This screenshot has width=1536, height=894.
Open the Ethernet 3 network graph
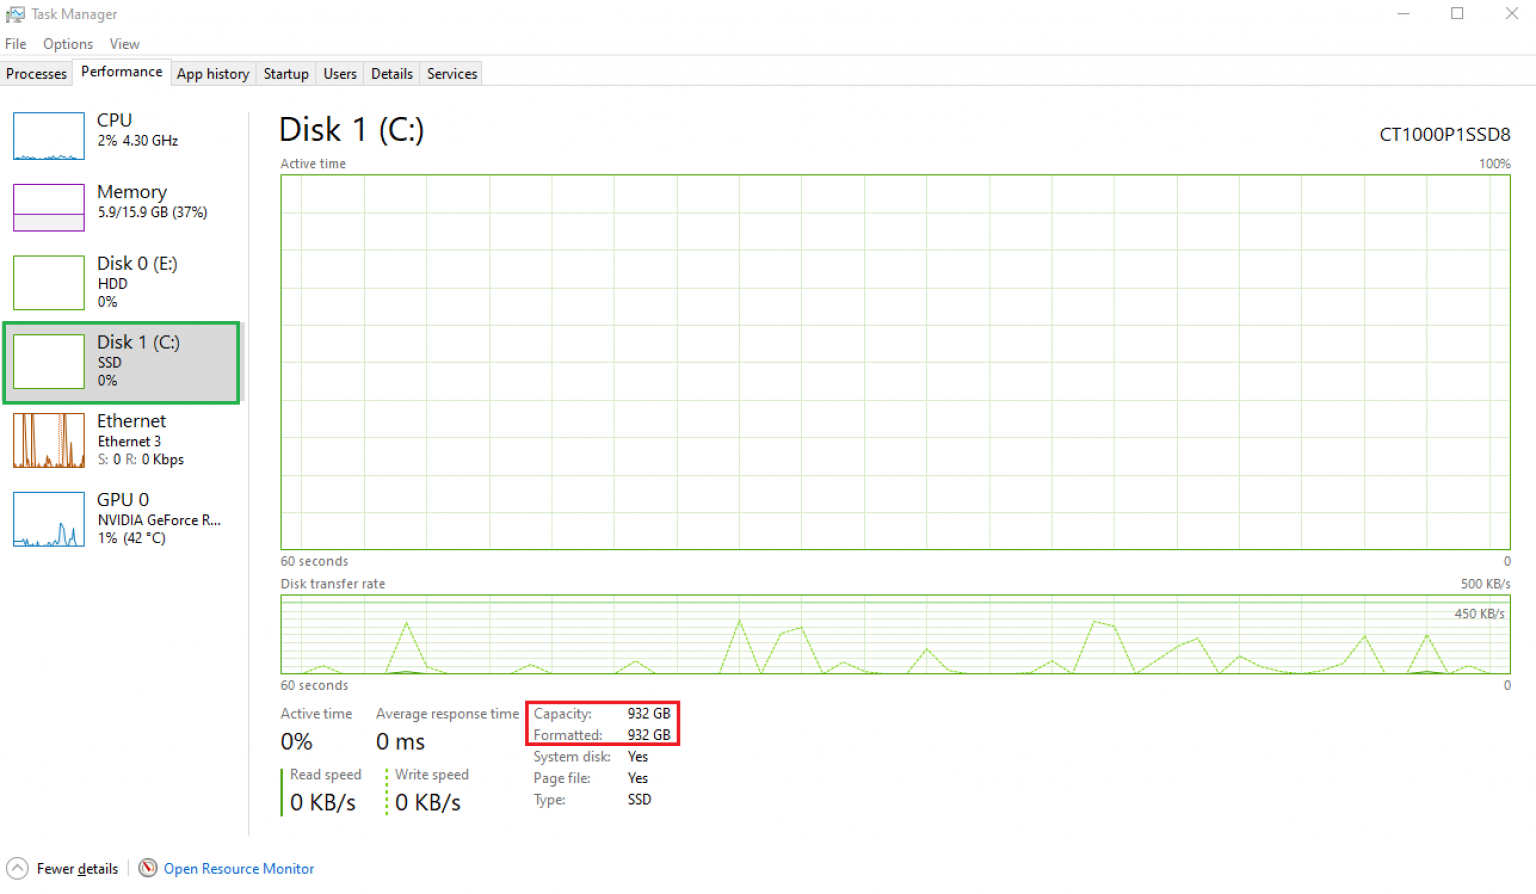click(48, 440)
